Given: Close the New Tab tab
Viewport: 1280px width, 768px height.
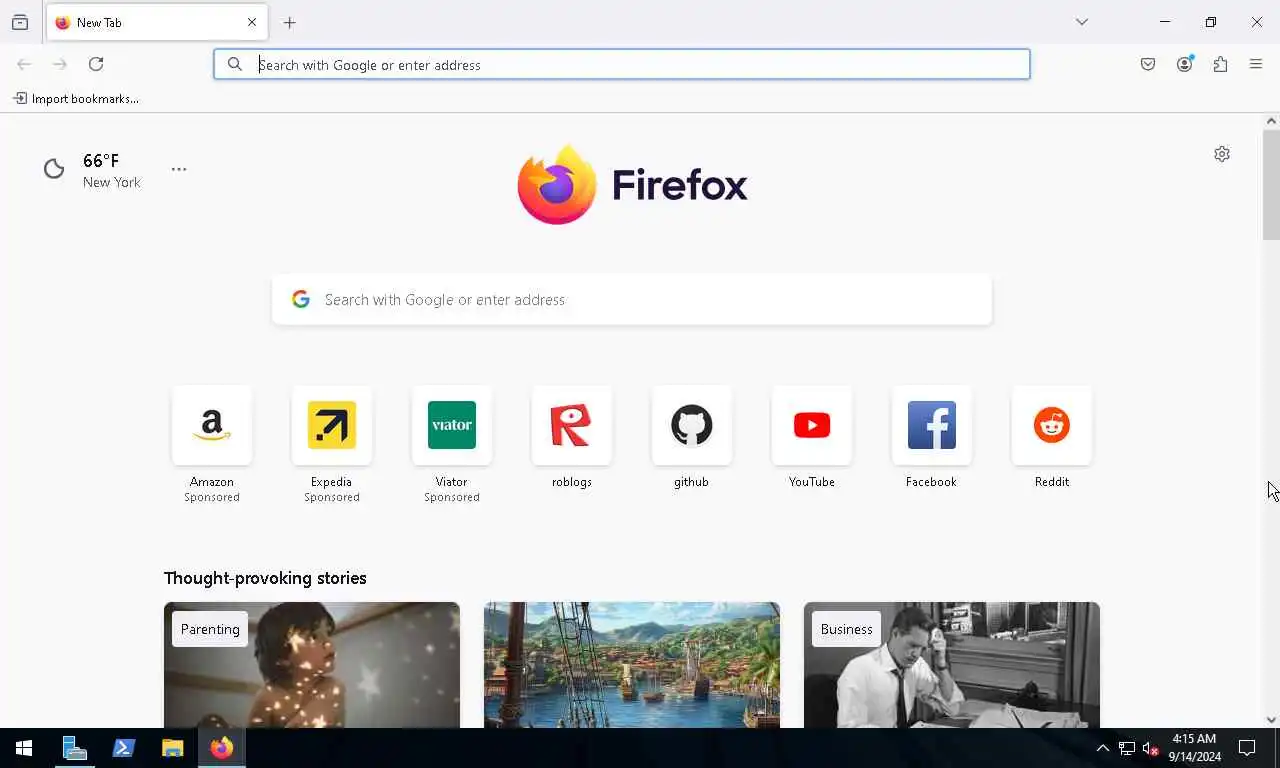Looking at the screenshot, I should point(252,22).
